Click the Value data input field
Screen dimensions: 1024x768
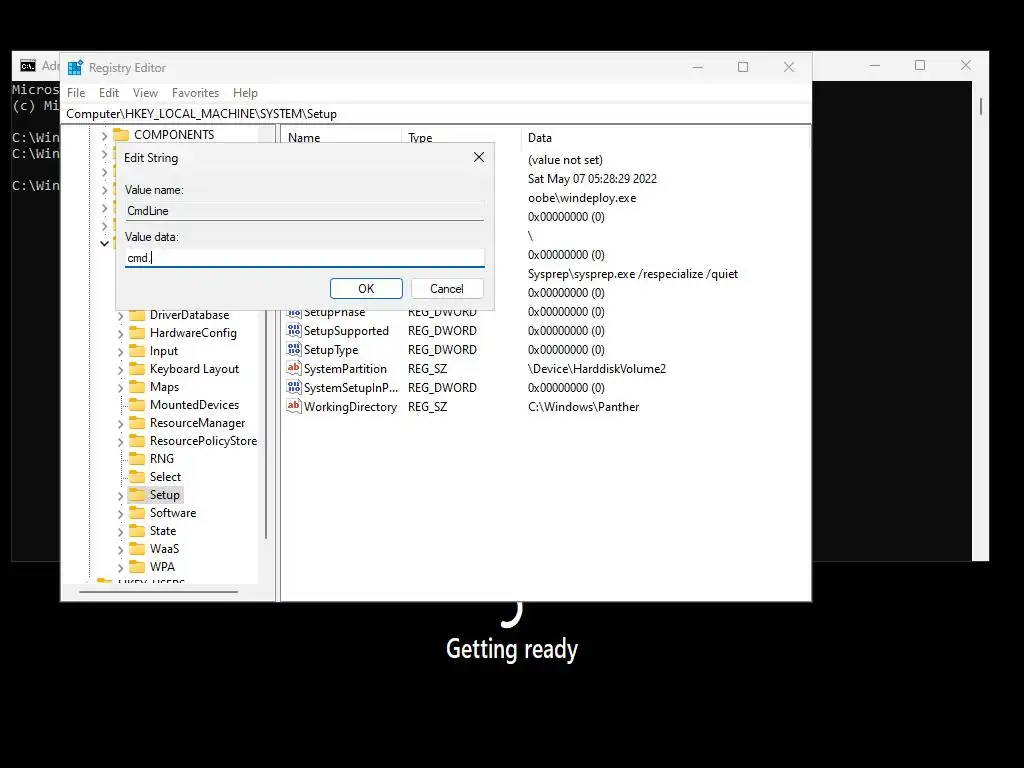click(x=305, y=258)
